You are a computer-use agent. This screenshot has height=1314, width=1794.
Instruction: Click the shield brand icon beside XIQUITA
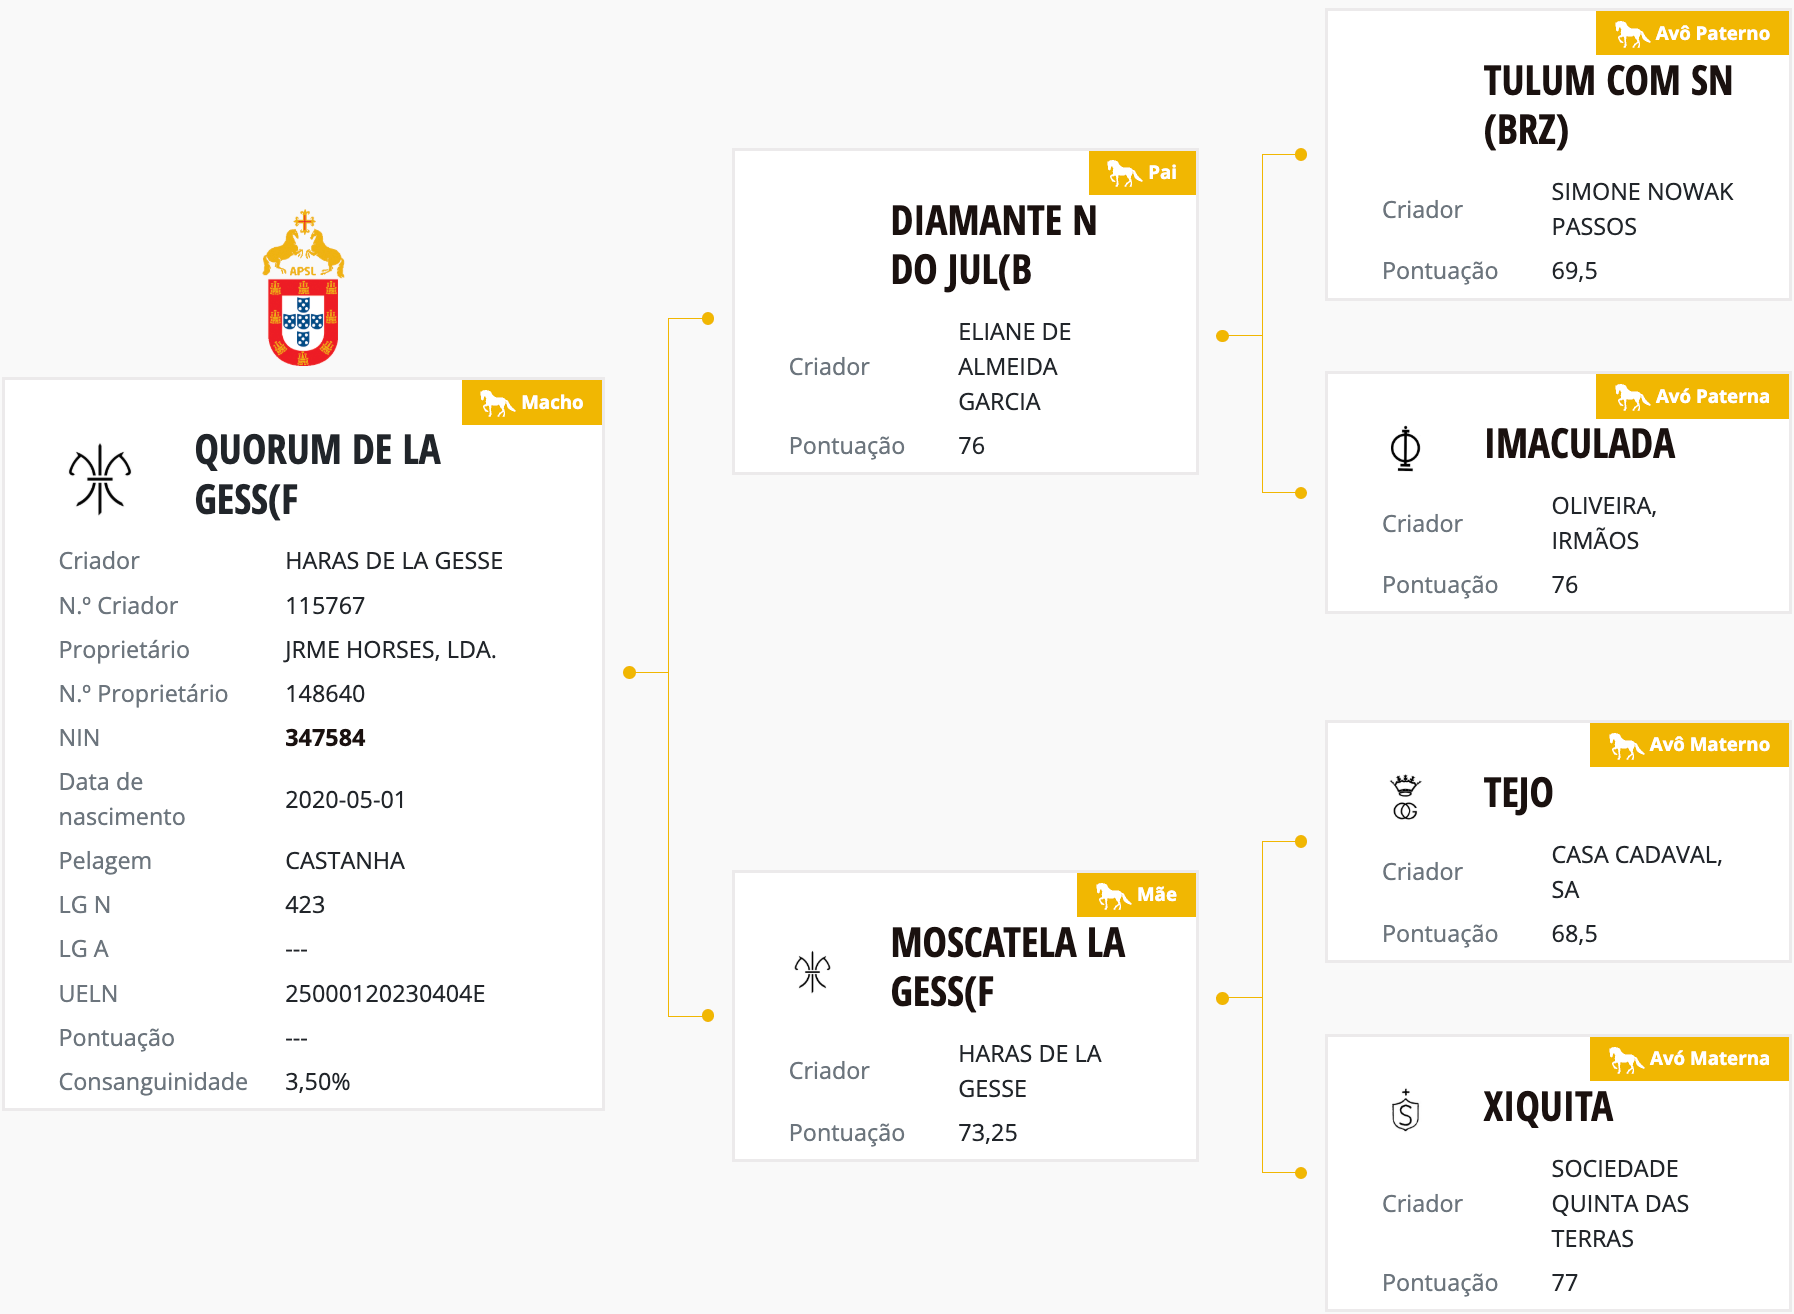(1405, 1110)
